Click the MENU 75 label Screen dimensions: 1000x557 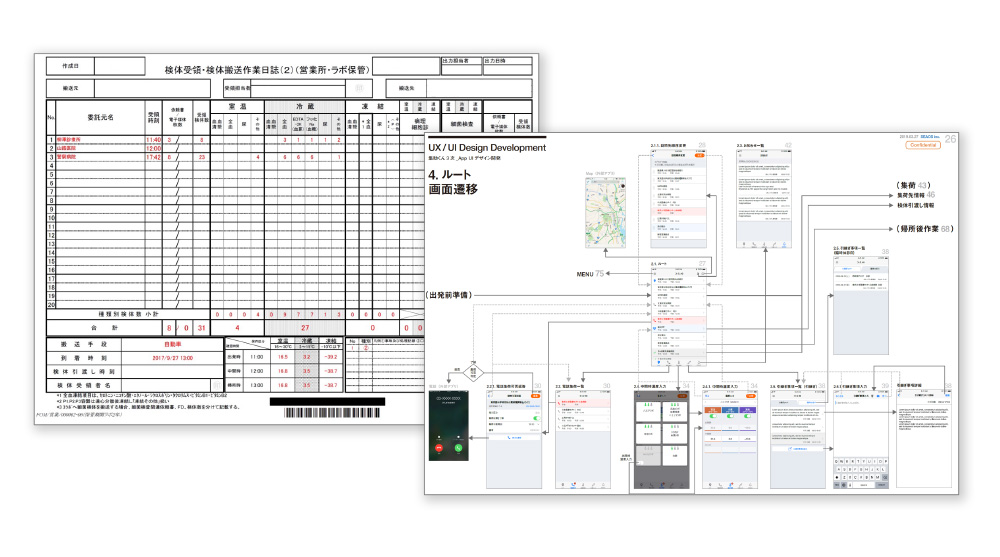click(591, 273)
